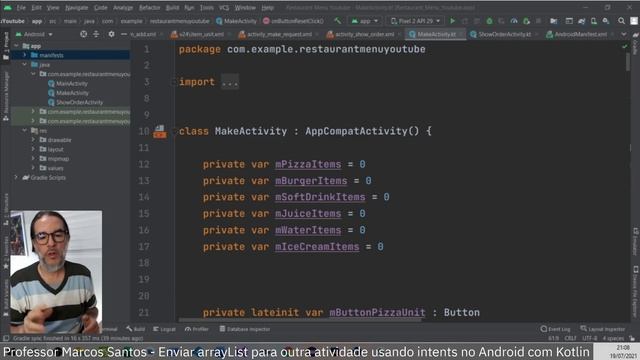Select ShowOrderActivity in the project tree
The image size is (640, 360).
(x=79, y=102)
